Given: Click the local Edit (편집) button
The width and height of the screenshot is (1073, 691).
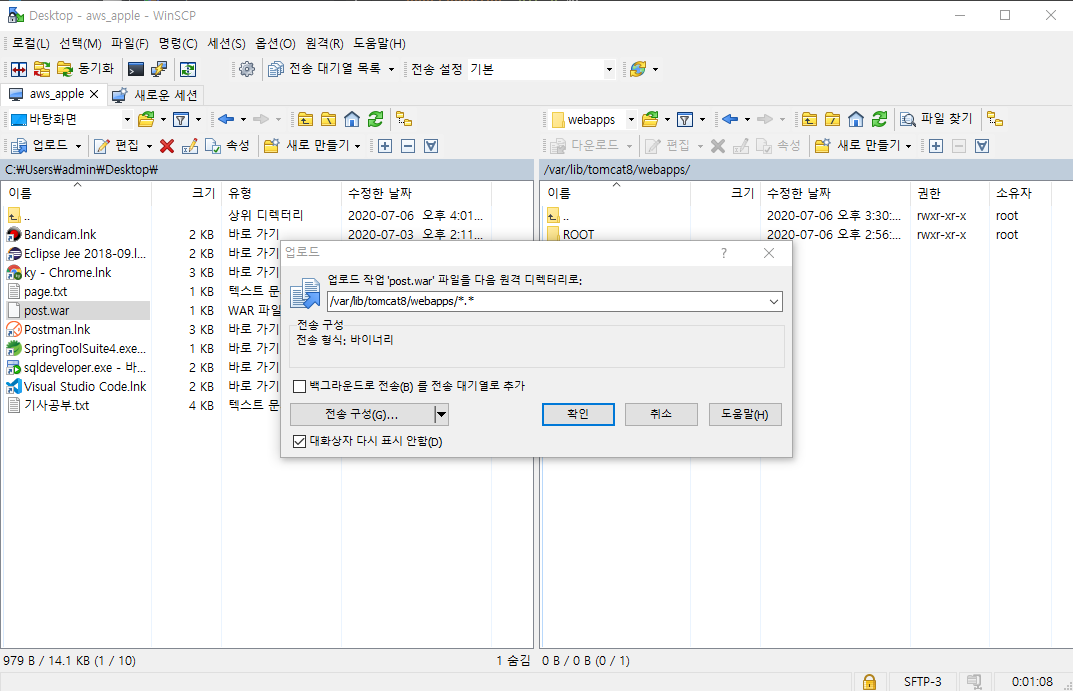Looking at the screenshot, I should click(x=116, y=146).
